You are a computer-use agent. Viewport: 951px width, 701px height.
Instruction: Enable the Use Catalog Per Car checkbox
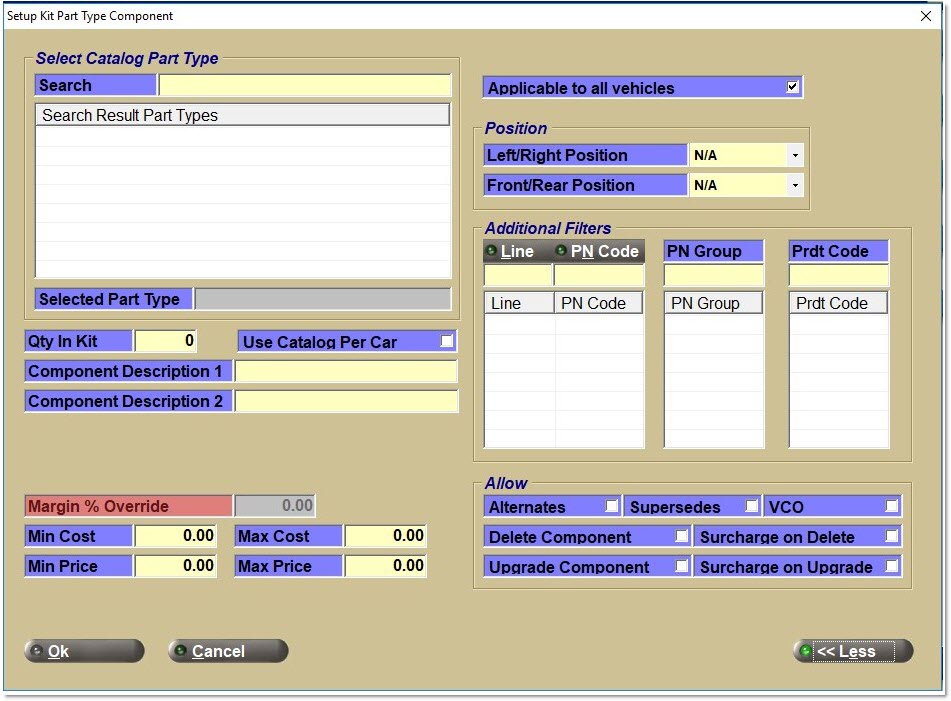coord(447,341)
